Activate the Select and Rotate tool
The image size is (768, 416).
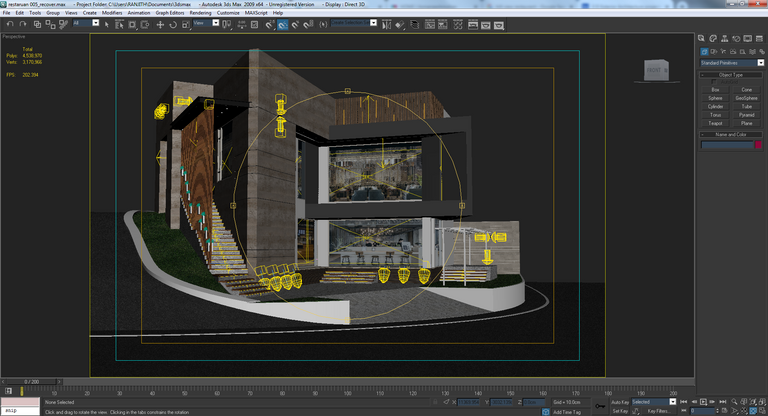click(x=173, y=24)
